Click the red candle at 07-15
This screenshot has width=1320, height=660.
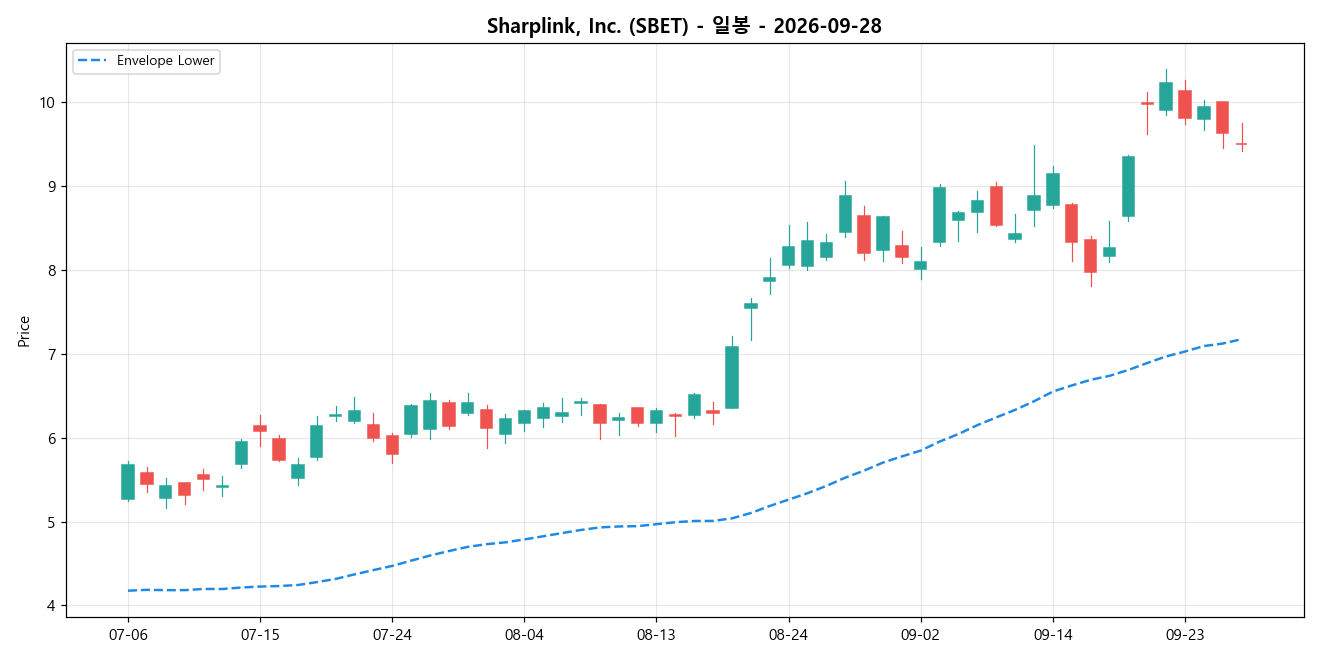click(x=260, y=428)
